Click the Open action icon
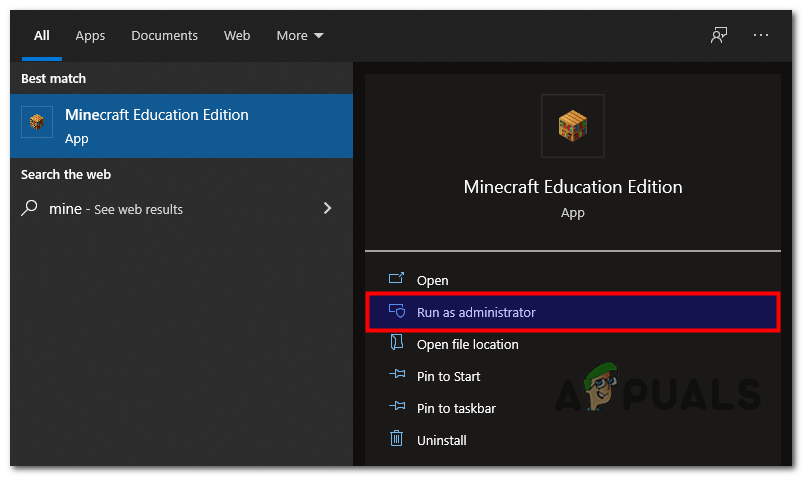Viewport: 803px width, 477px height. 396,278
